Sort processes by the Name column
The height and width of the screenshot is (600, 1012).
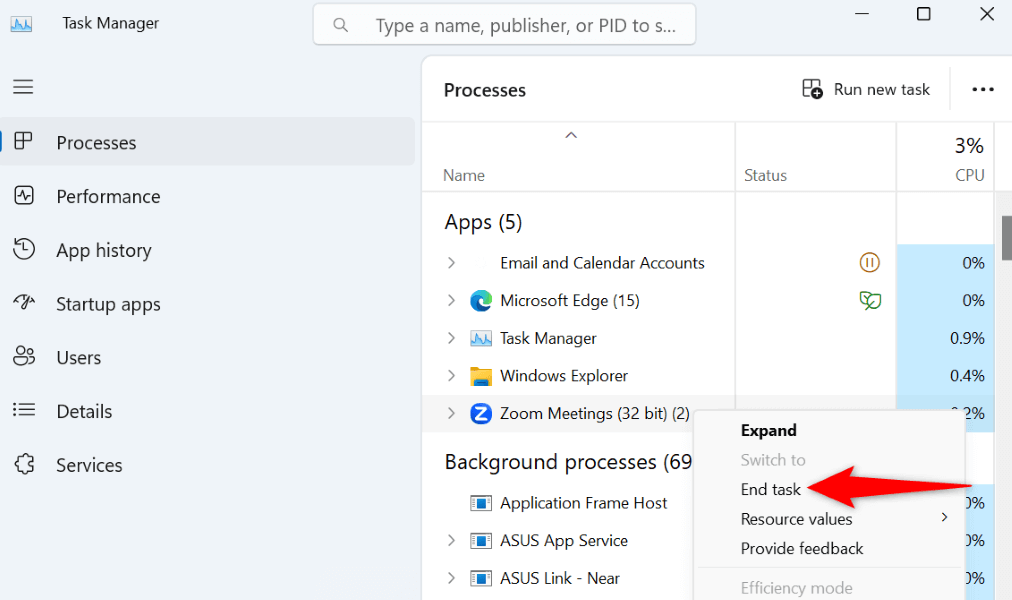click(x=464, y=175)
